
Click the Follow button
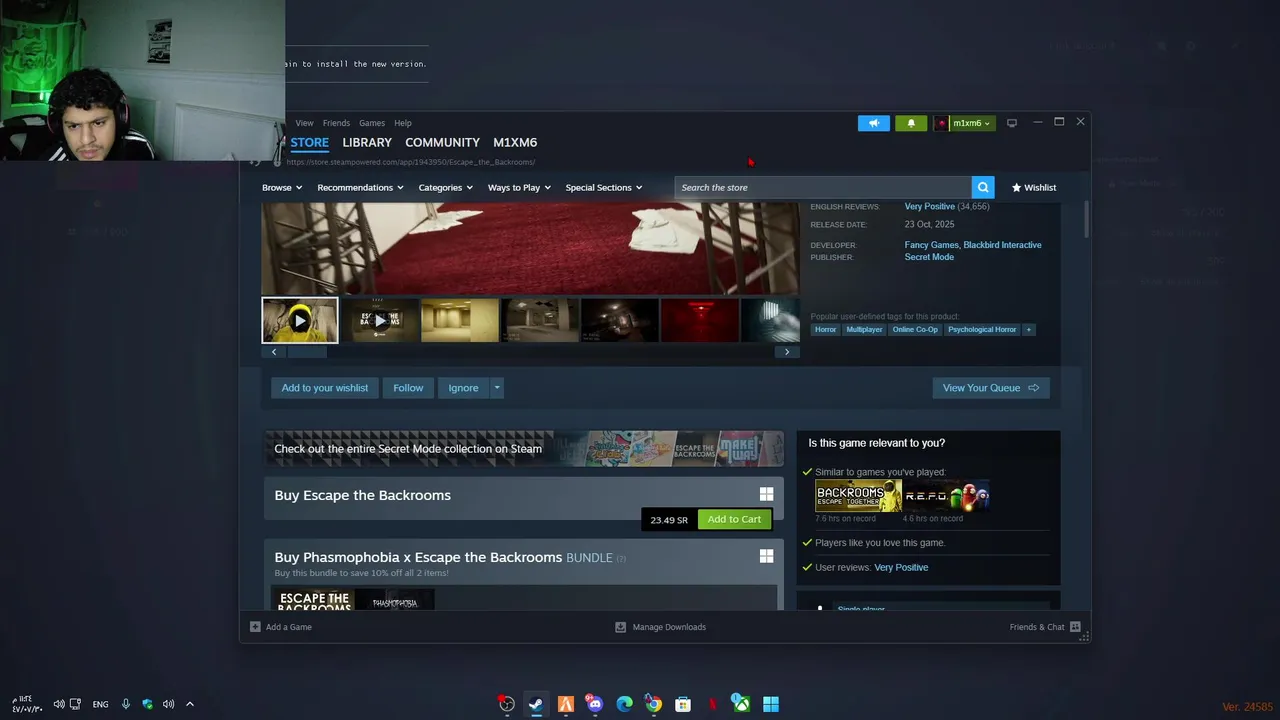pyautogui.click(x=408, y=388)
